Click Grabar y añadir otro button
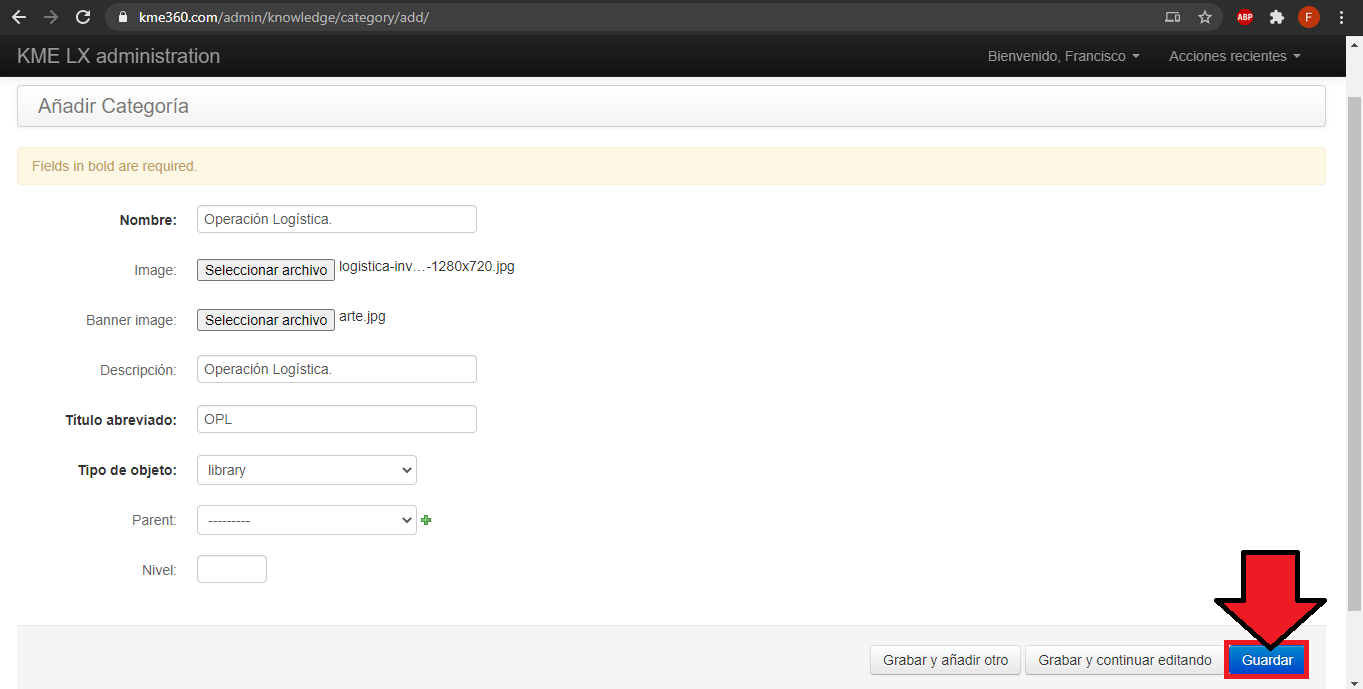This screenshot has width=1363, height=689. pyautogui.click(x=946, y=660)
